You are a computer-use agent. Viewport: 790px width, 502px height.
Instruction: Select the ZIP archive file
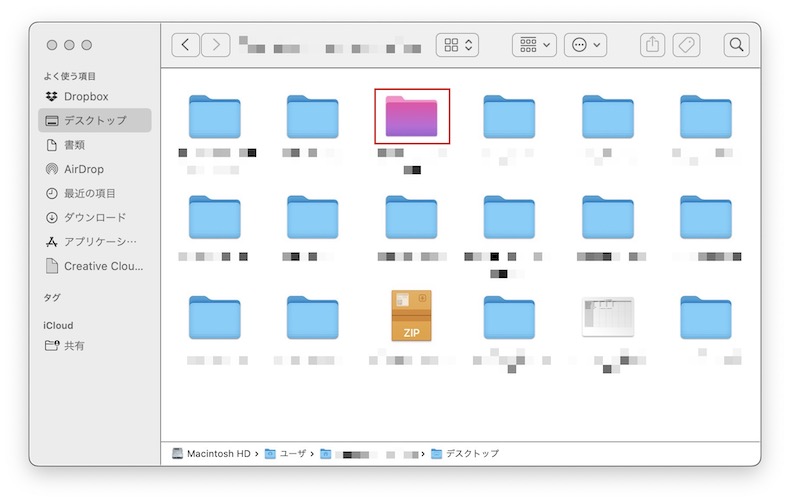click(x=412, y=316)
